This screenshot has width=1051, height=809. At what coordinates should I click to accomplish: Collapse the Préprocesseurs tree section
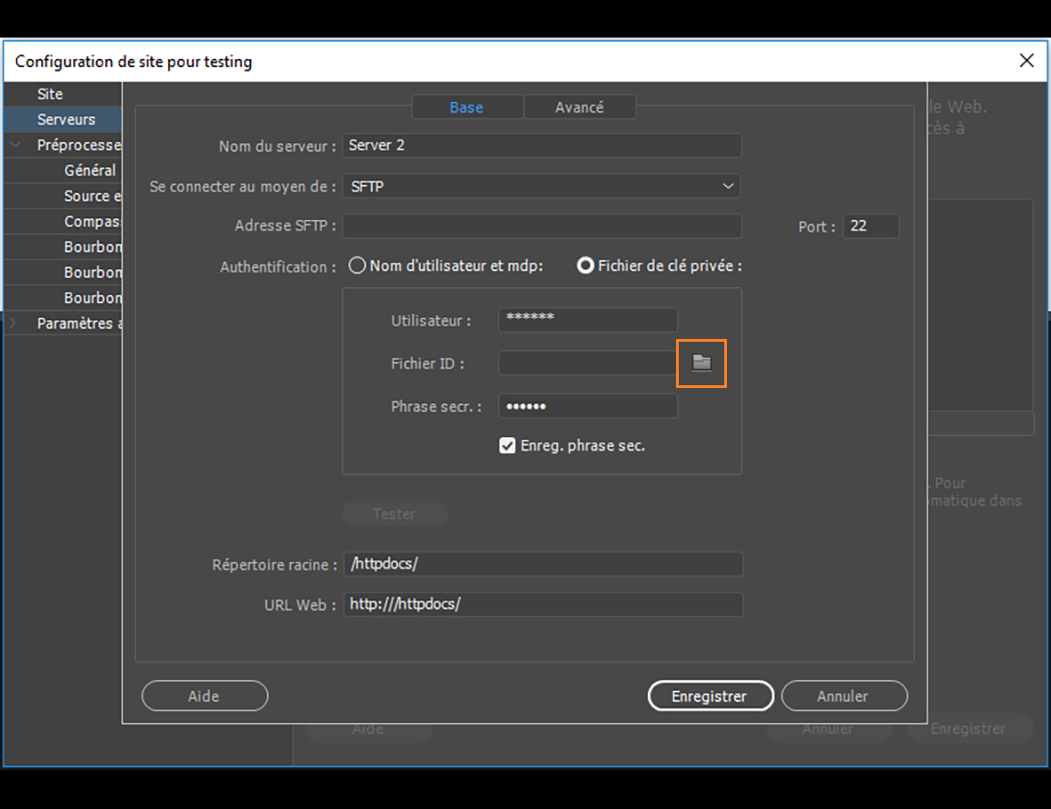click(15, 145)
